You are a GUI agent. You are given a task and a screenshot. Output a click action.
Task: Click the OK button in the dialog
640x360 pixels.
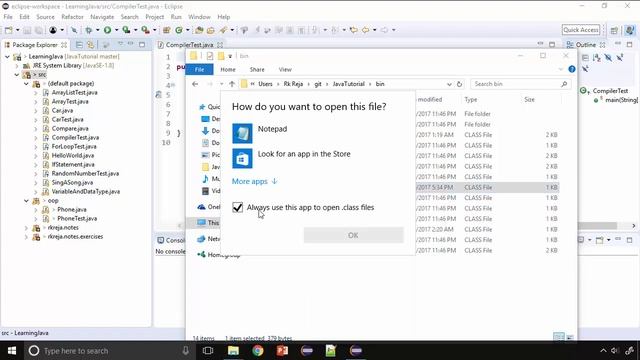coord(353,235)
